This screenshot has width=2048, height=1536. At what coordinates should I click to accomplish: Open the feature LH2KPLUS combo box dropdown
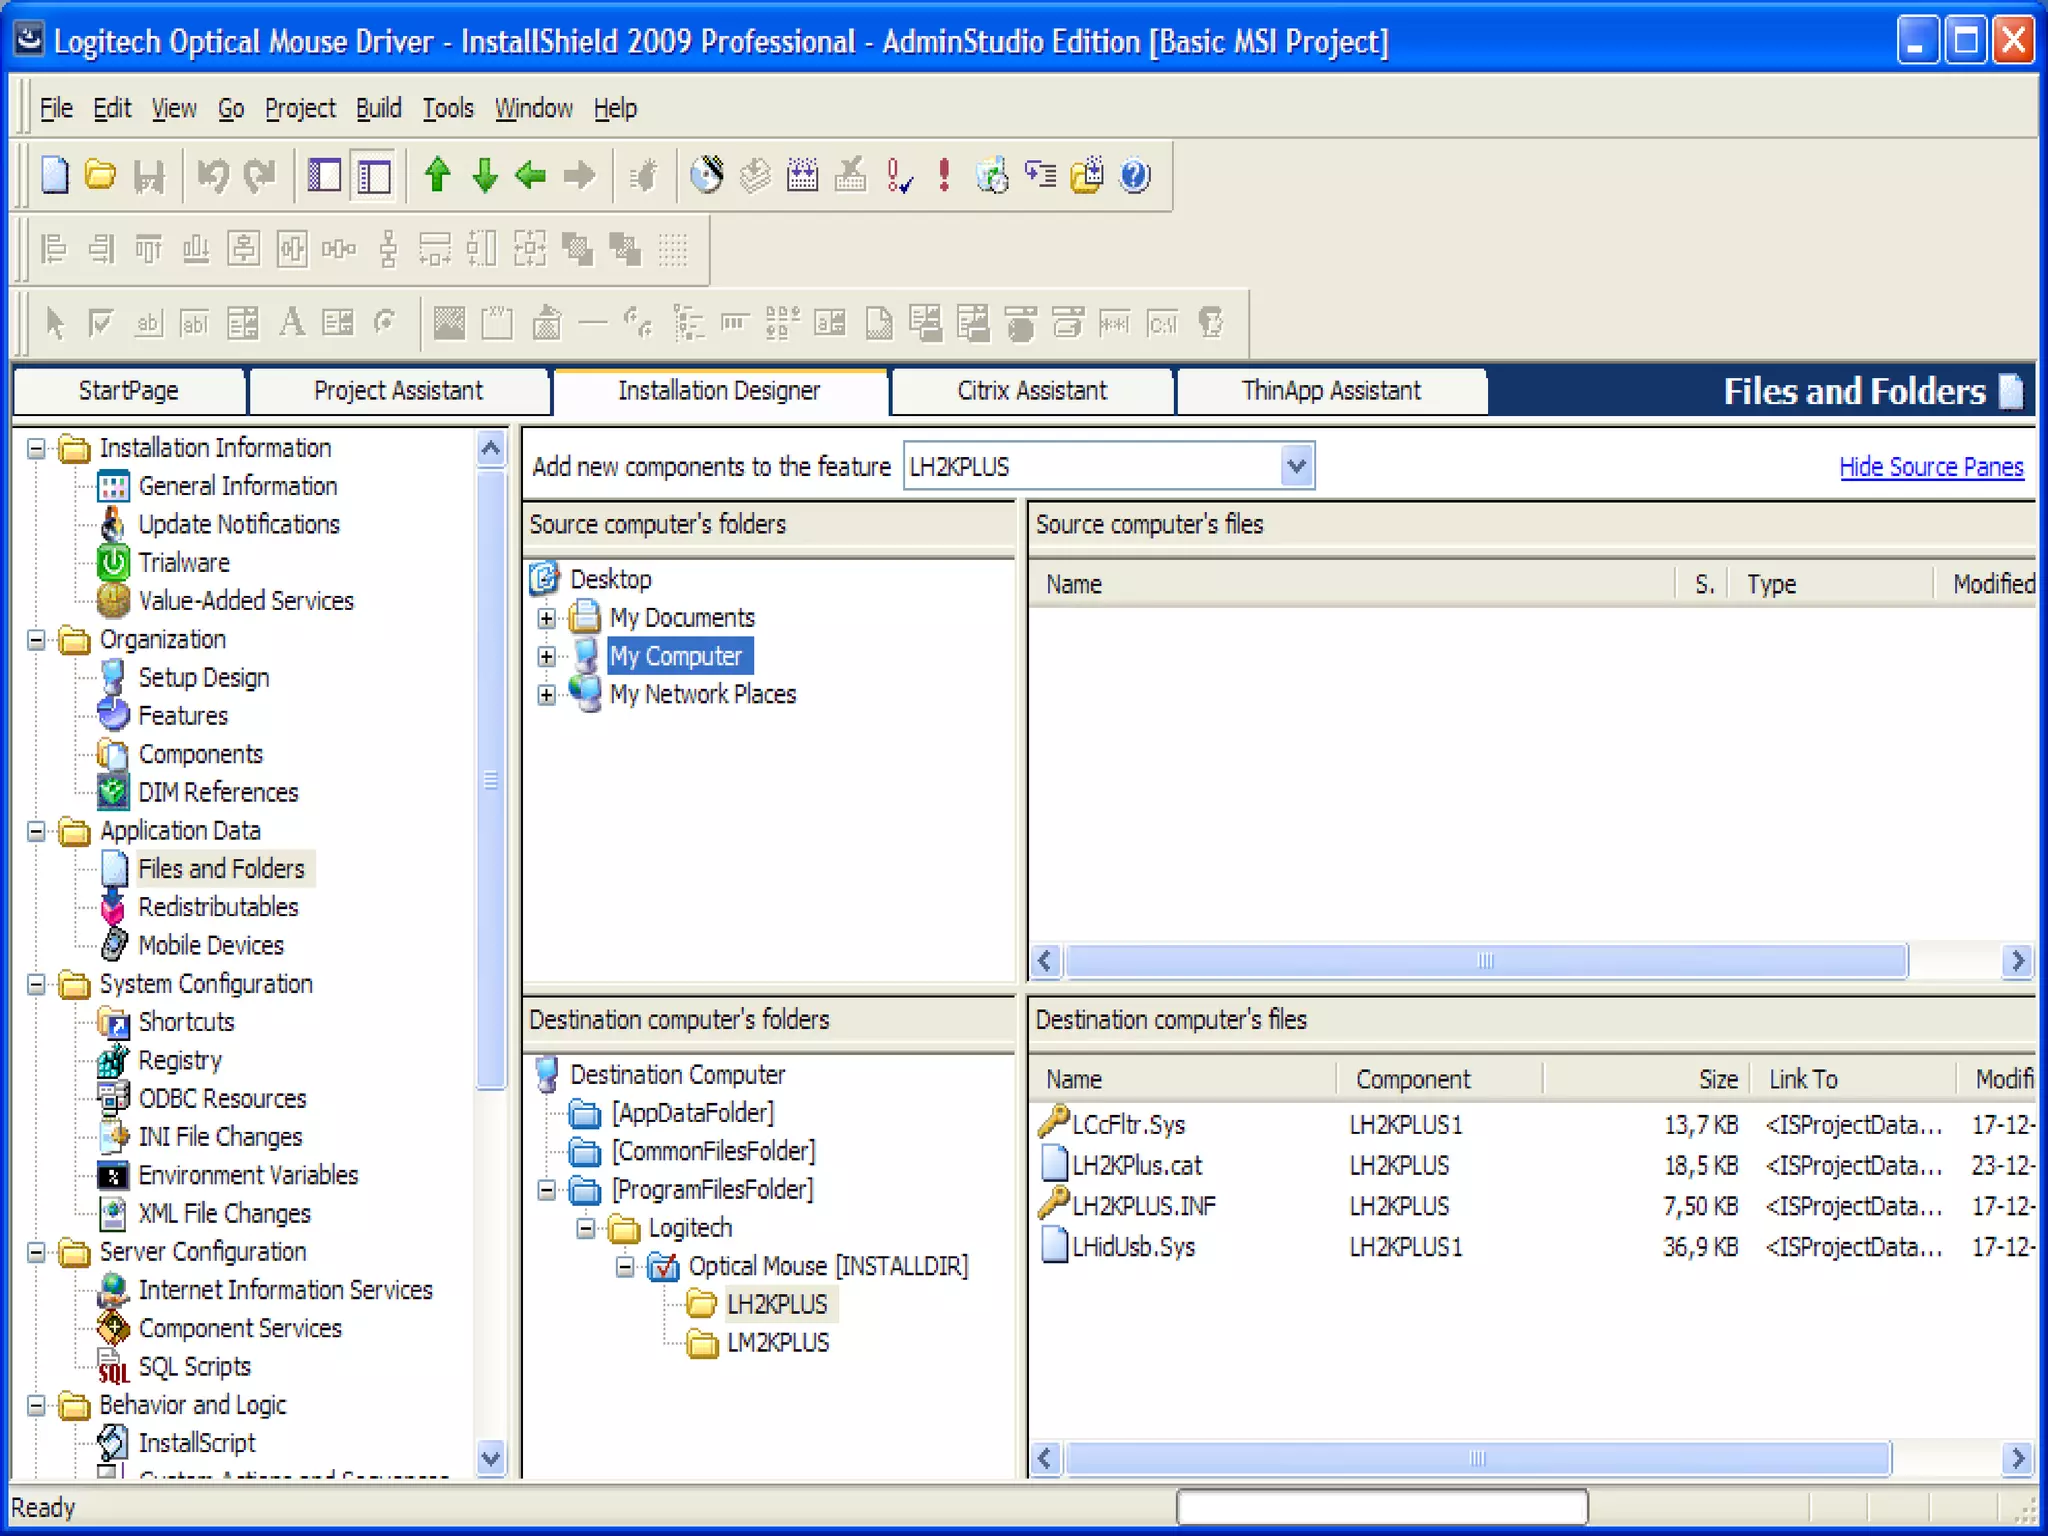pos(1296,466)
